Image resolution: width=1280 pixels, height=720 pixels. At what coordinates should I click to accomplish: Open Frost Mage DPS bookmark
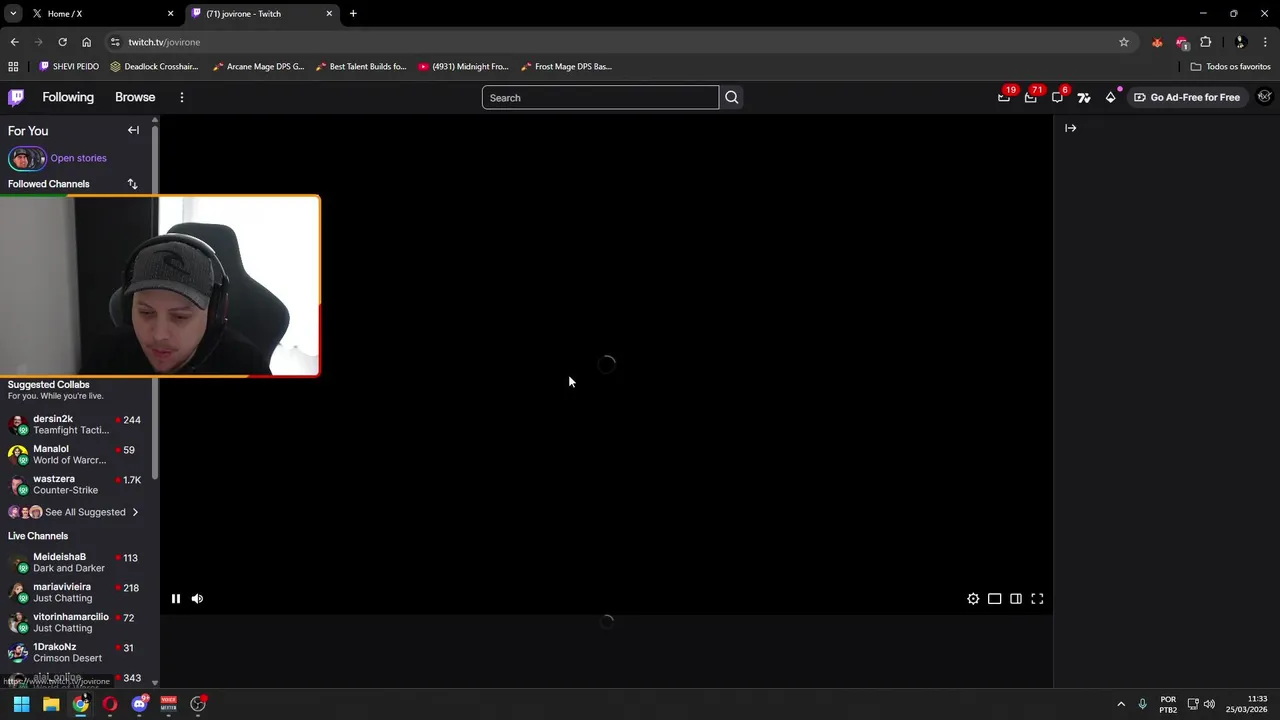[566, 67]
